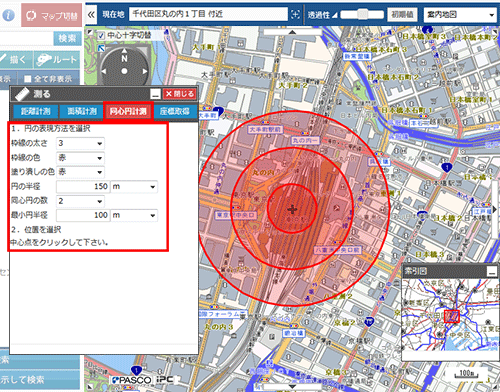Screen dimensions: 500x392
Task: Open the 同心円の数 dropdown
Action: (80, 201)
